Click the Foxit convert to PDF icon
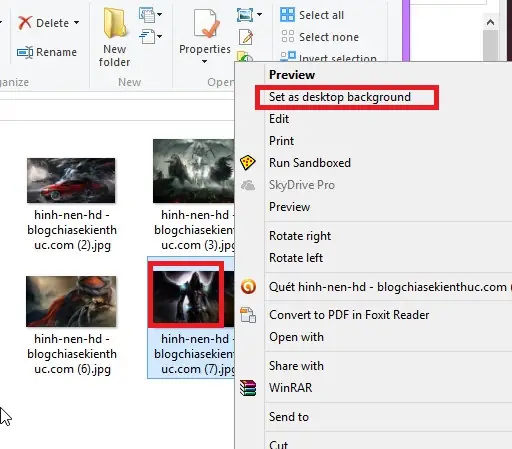Viewport: 512px width, 449px height. click(x=248, y=315)
